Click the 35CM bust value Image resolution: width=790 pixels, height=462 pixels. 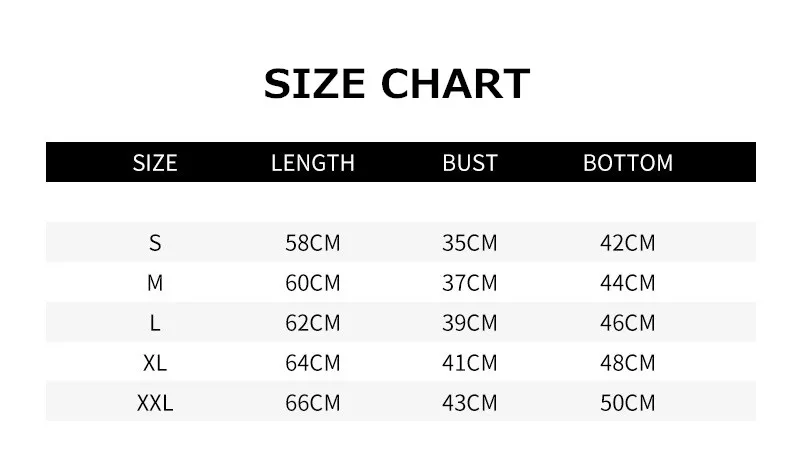(470, 243)
